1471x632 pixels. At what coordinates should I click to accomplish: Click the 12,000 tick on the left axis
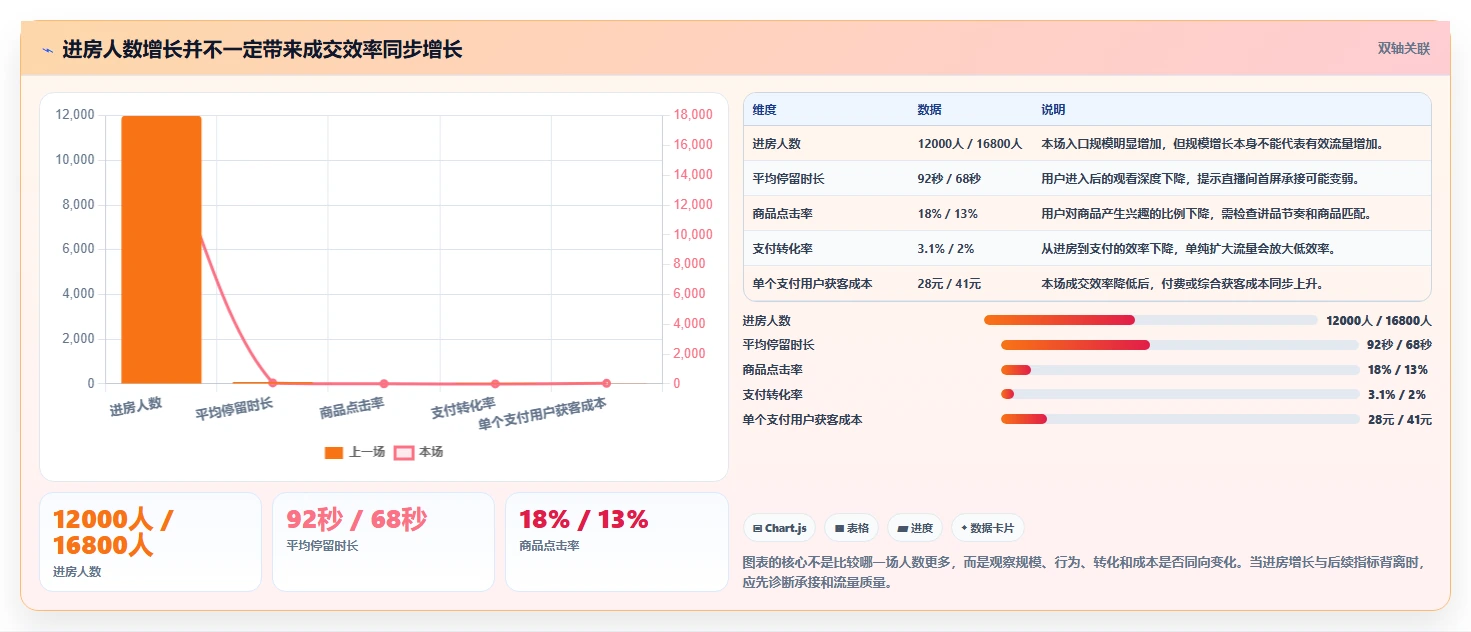point(75,115)
